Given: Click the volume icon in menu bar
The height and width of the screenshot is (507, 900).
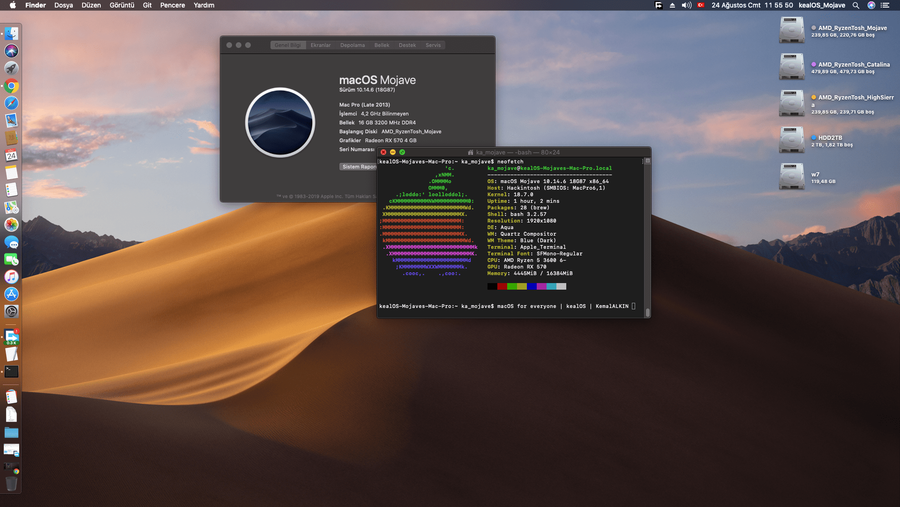Looking at the screenshot, I should tap(686, 5).
